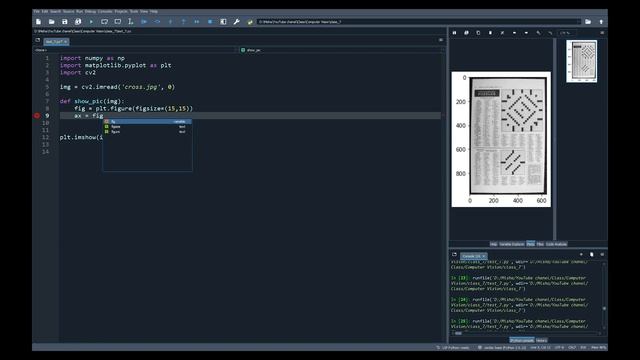Open the Help menu
This screenshot has height=360, width=640.
pyautogui.click(x=153, y=11)
